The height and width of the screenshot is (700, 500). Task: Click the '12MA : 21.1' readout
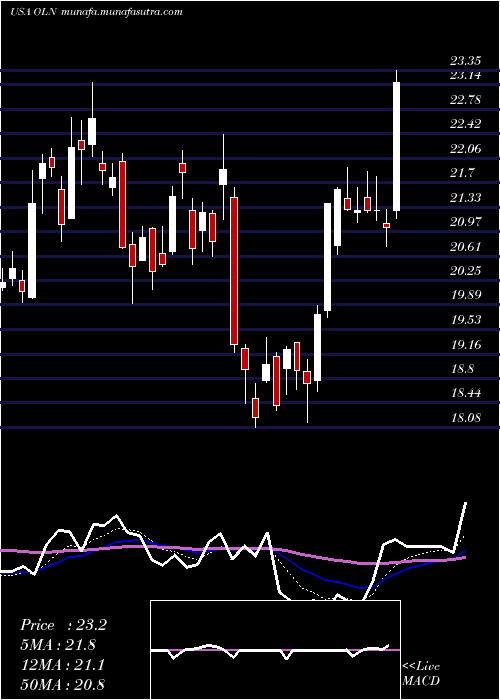pos(62,665)
